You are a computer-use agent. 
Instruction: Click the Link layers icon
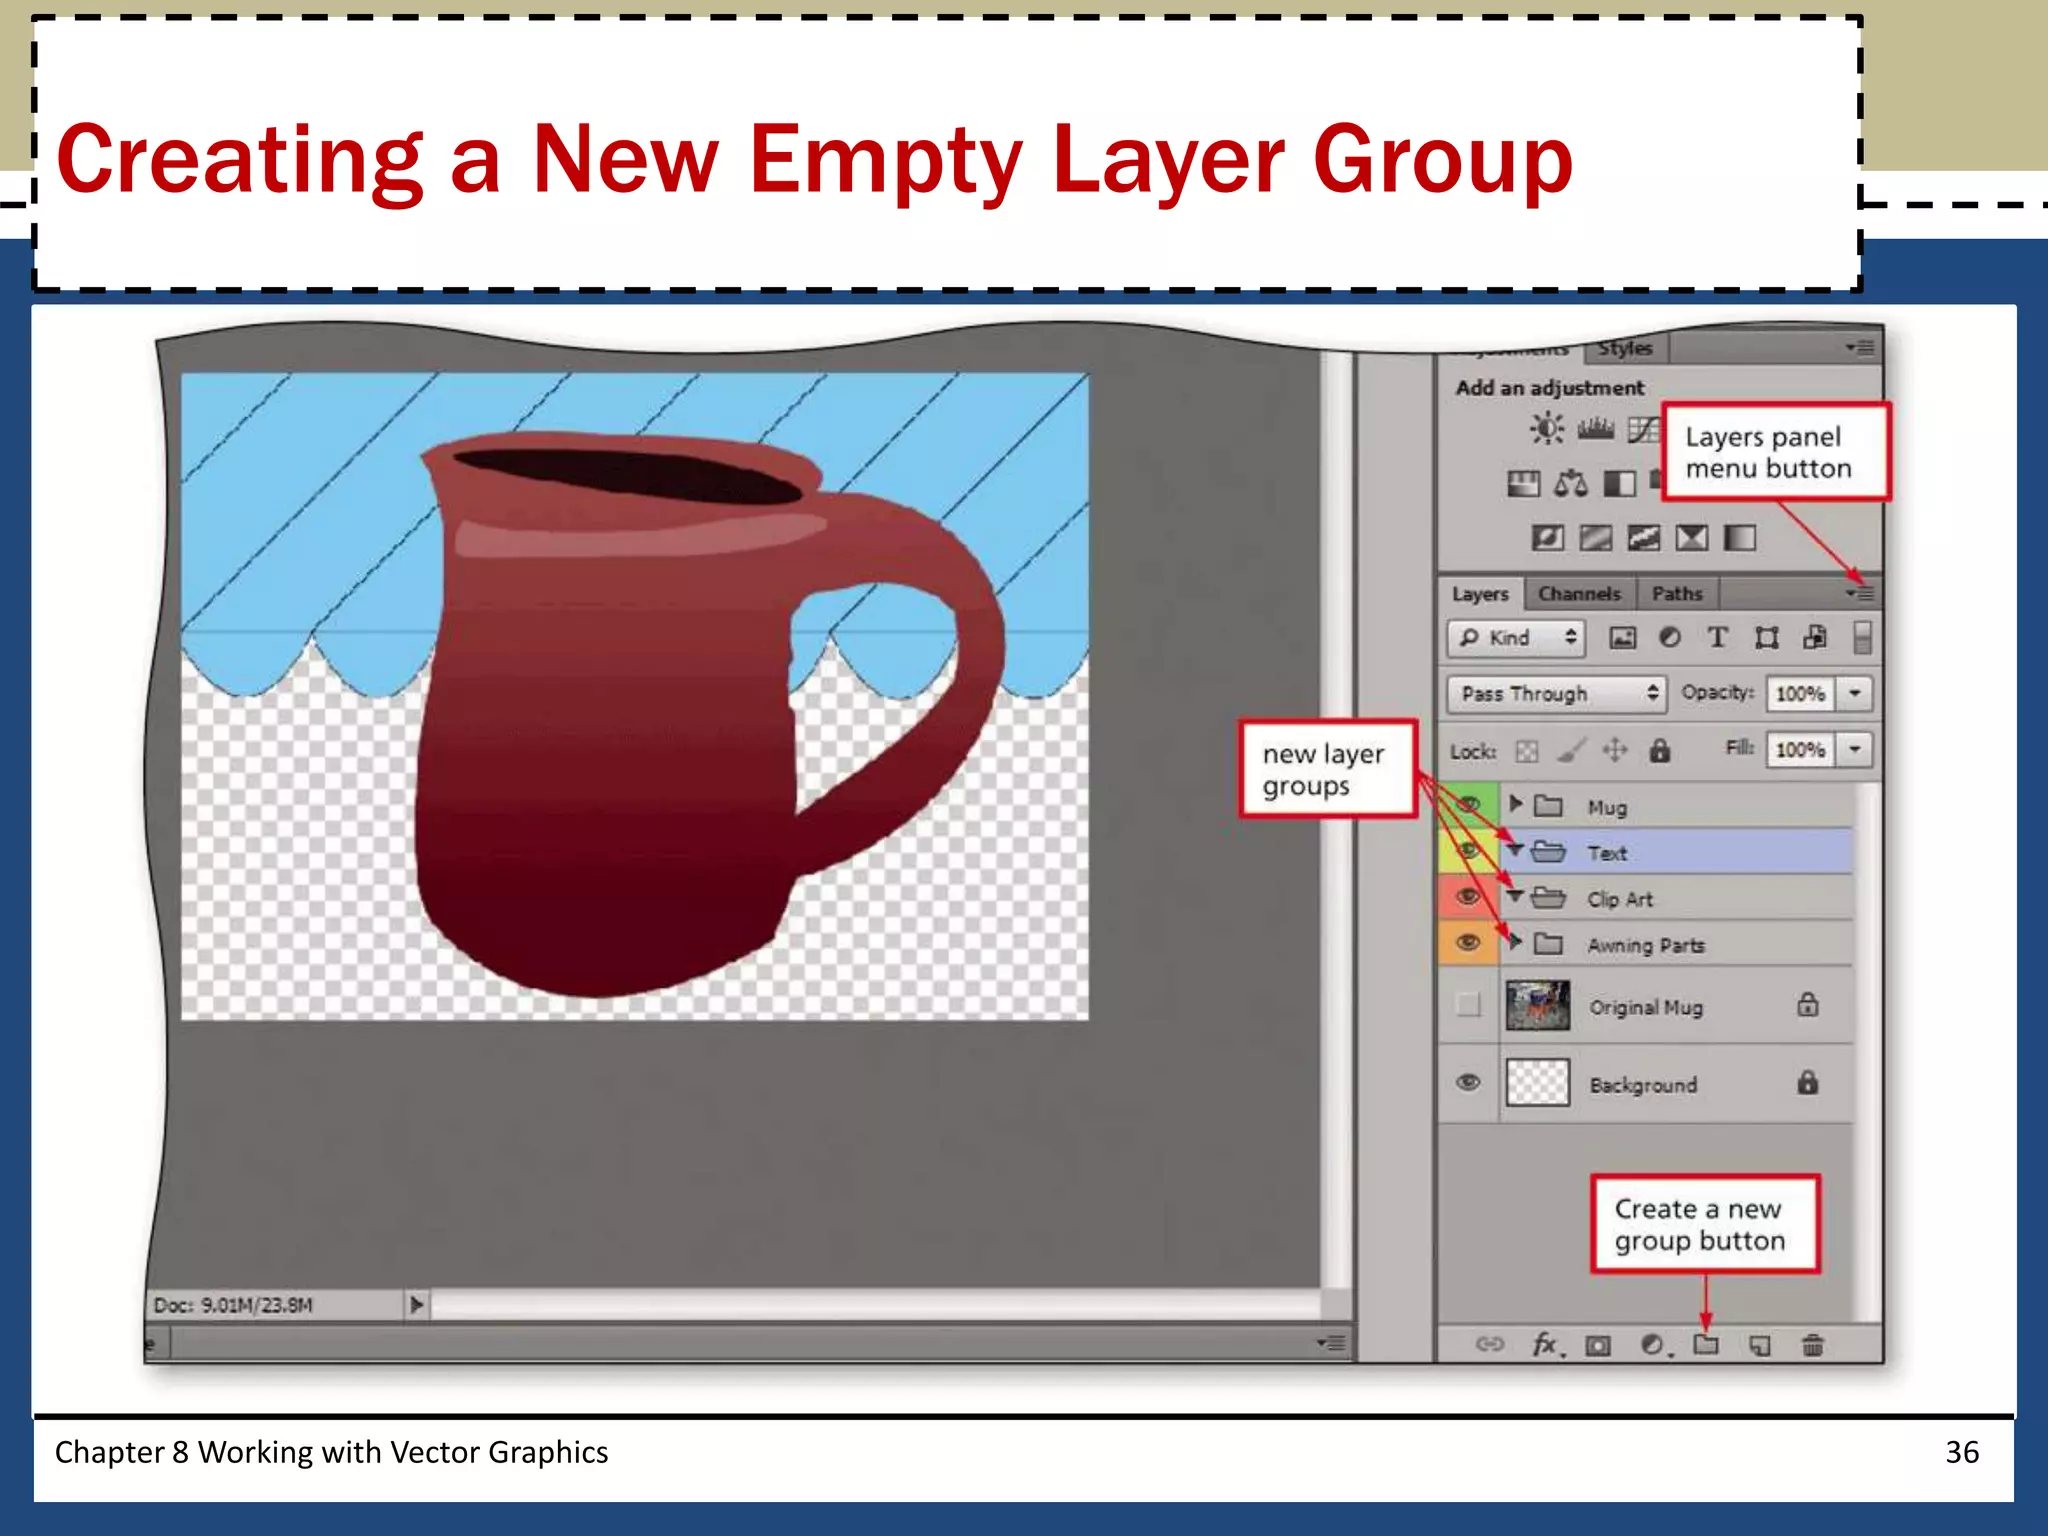click(1490, 1344)
